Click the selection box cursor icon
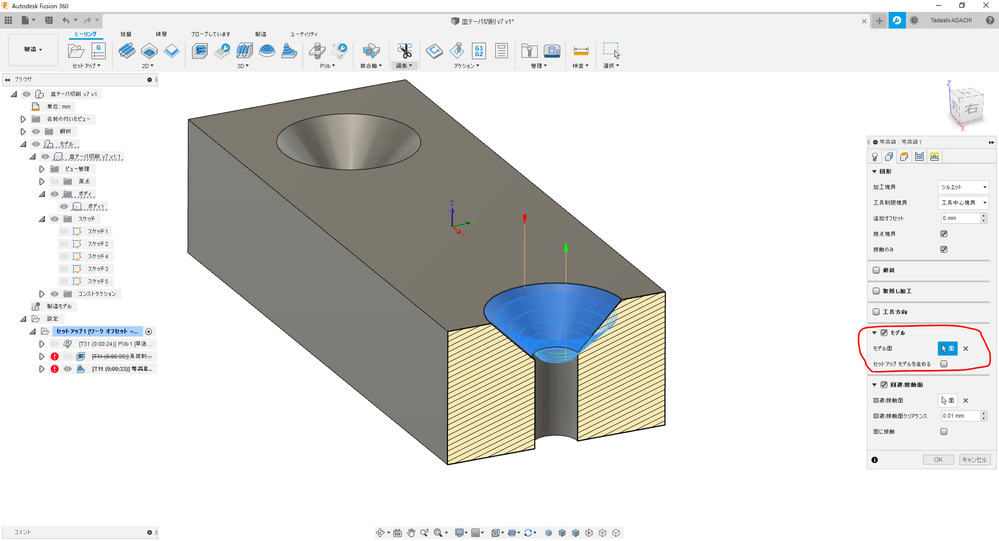 611,50
